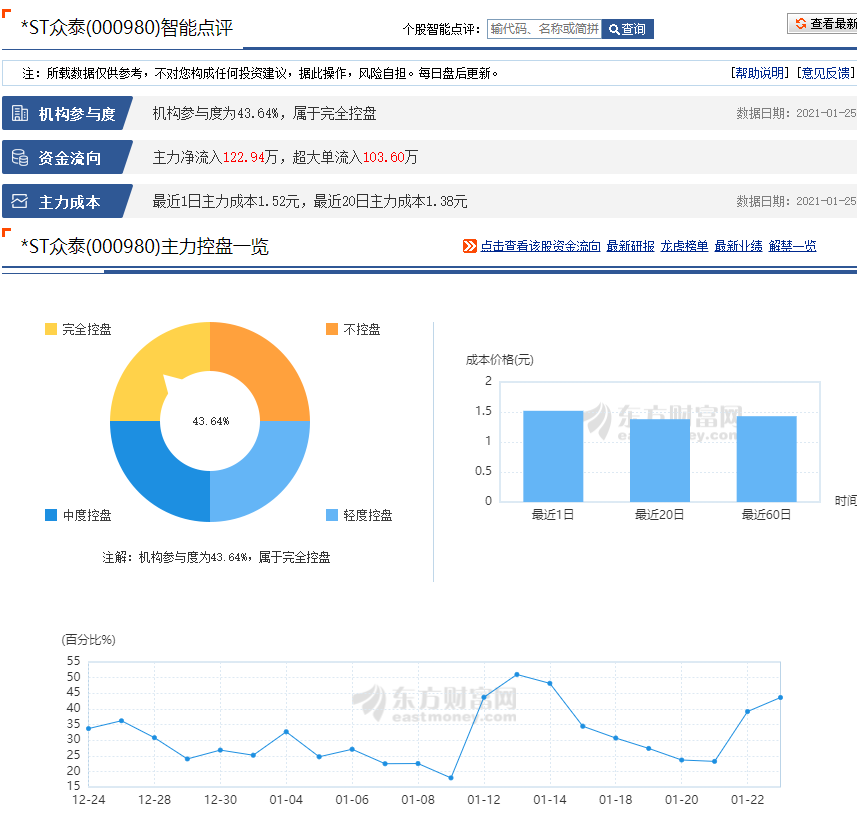The height and width of the screenshot is (828, 857).
Task: Open the 帮助说明 help link
Action: (x=760, y=73)
